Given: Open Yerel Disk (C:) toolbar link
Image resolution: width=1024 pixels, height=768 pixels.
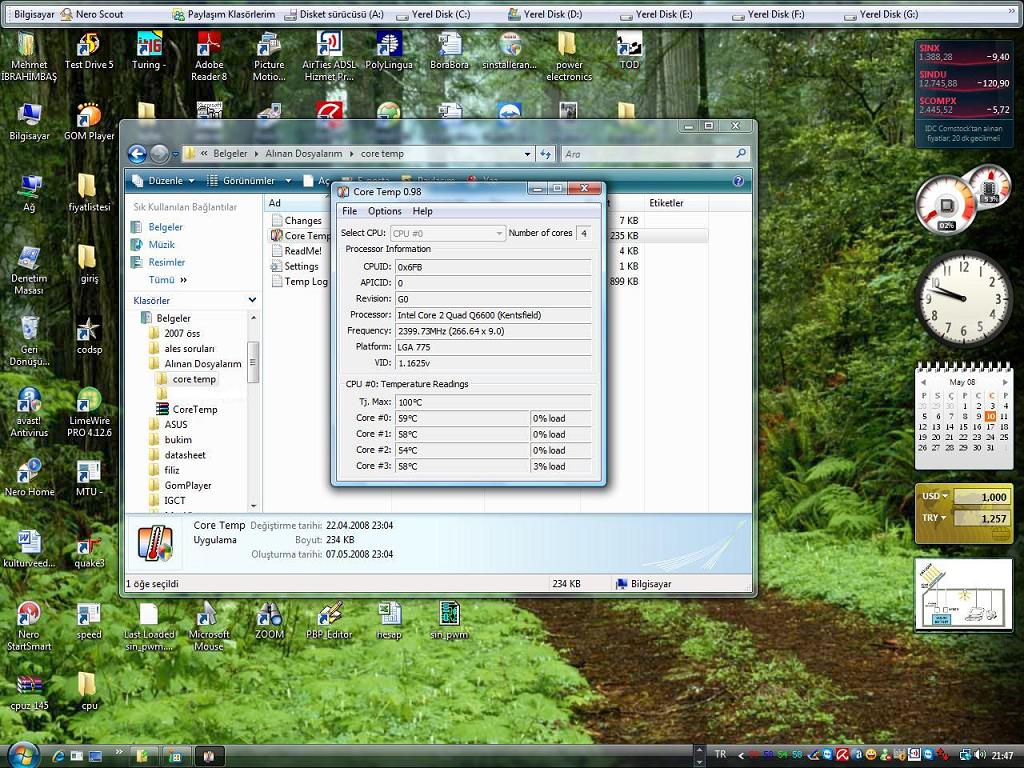Looking at the screenshot, I should click(433, 14).
